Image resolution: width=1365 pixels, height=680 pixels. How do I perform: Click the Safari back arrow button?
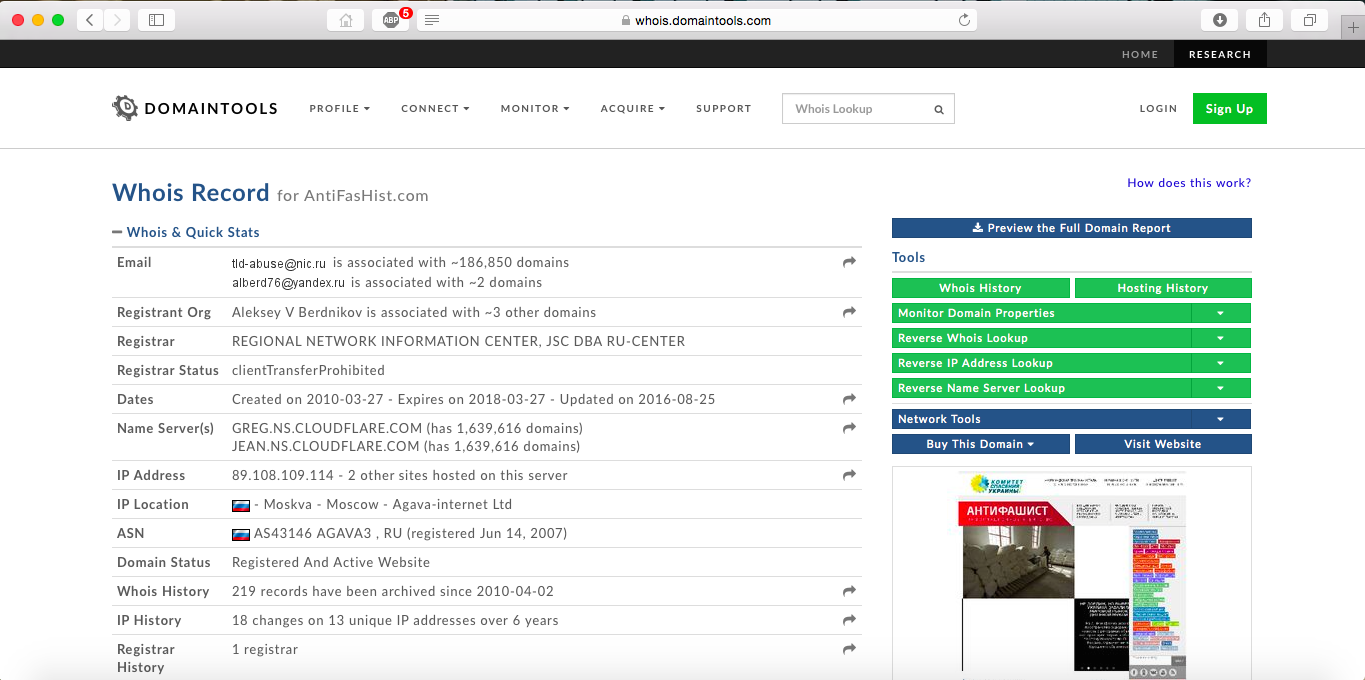pos(90,20)
